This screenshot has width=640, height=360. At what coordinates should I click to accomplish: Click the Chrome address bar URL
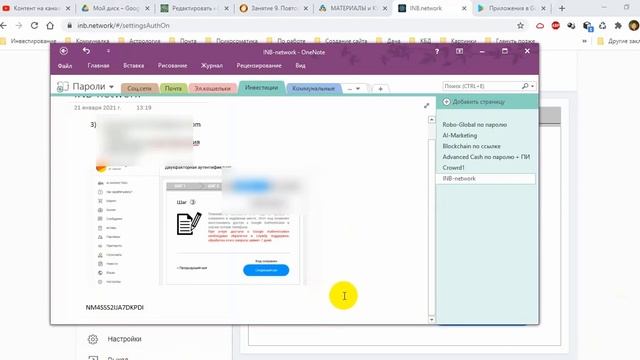coord(123,25)
